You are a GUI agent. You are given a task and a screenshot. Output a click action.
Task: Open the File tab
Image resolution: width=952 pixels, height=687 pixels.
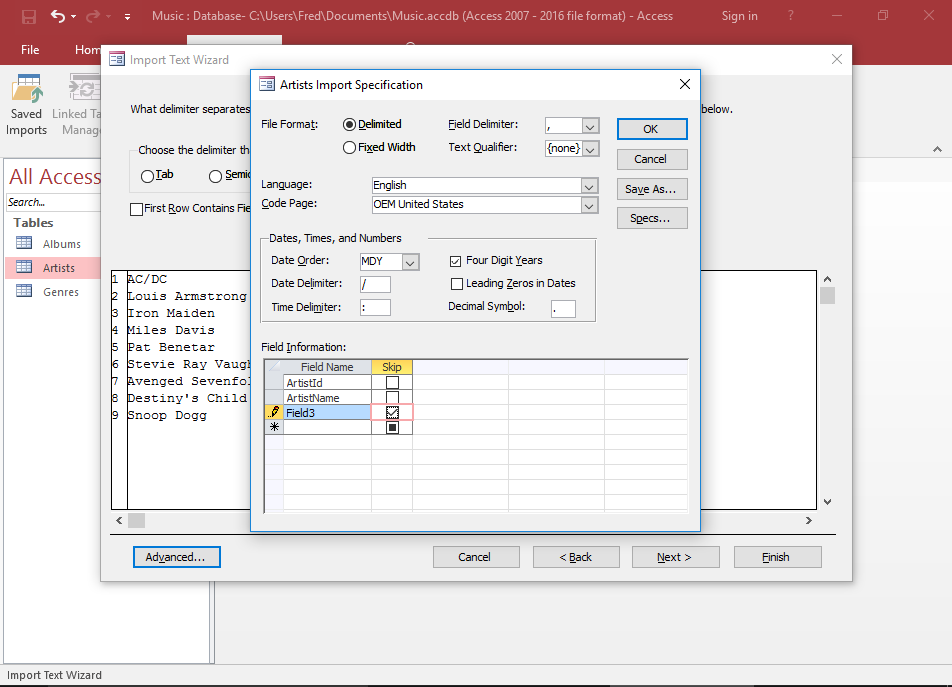point(30,50)
